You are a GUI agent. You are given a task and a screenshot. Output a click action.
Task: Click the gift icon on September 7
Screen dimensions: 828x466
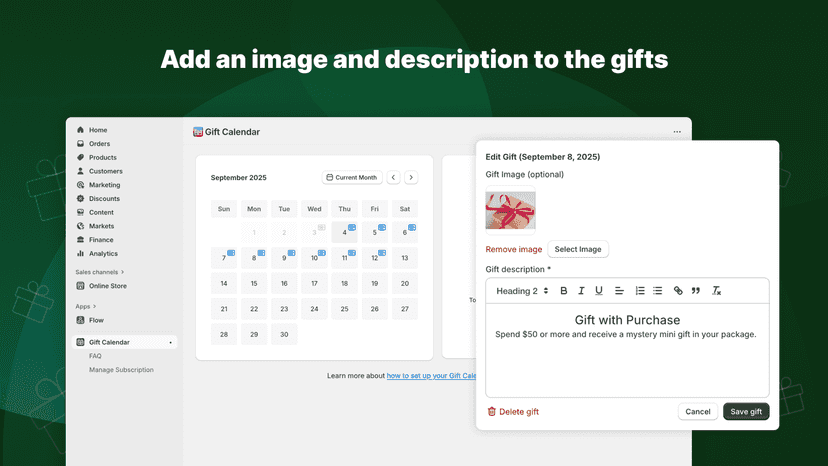231,253
